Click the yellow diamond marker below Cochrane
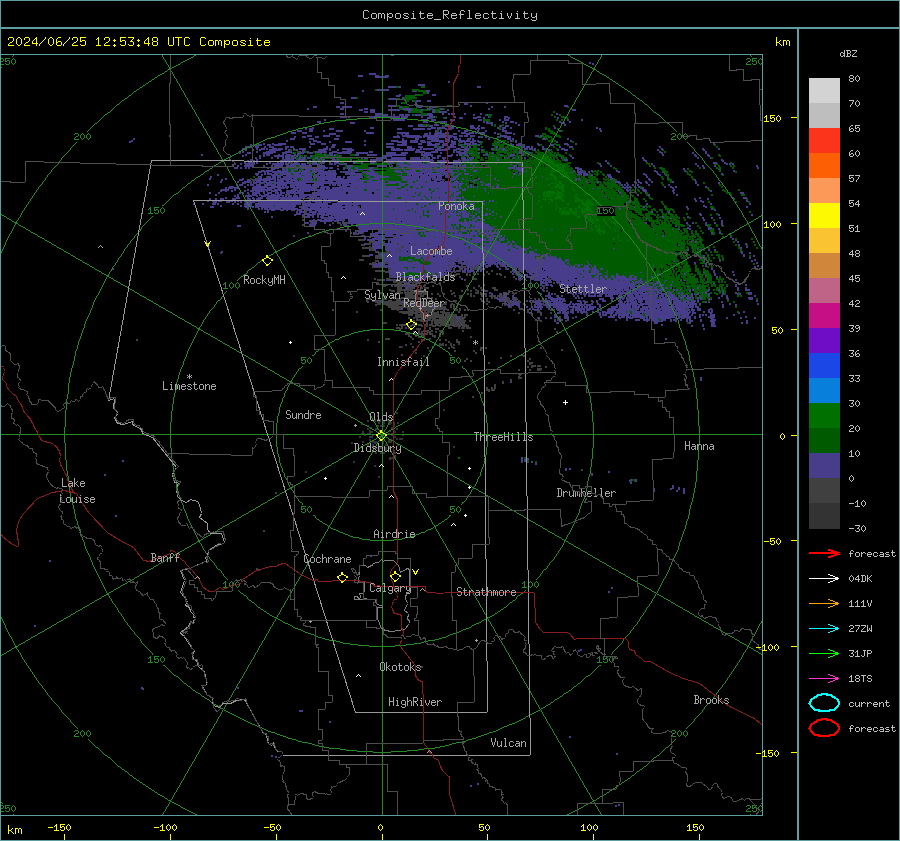 point(343,578)
